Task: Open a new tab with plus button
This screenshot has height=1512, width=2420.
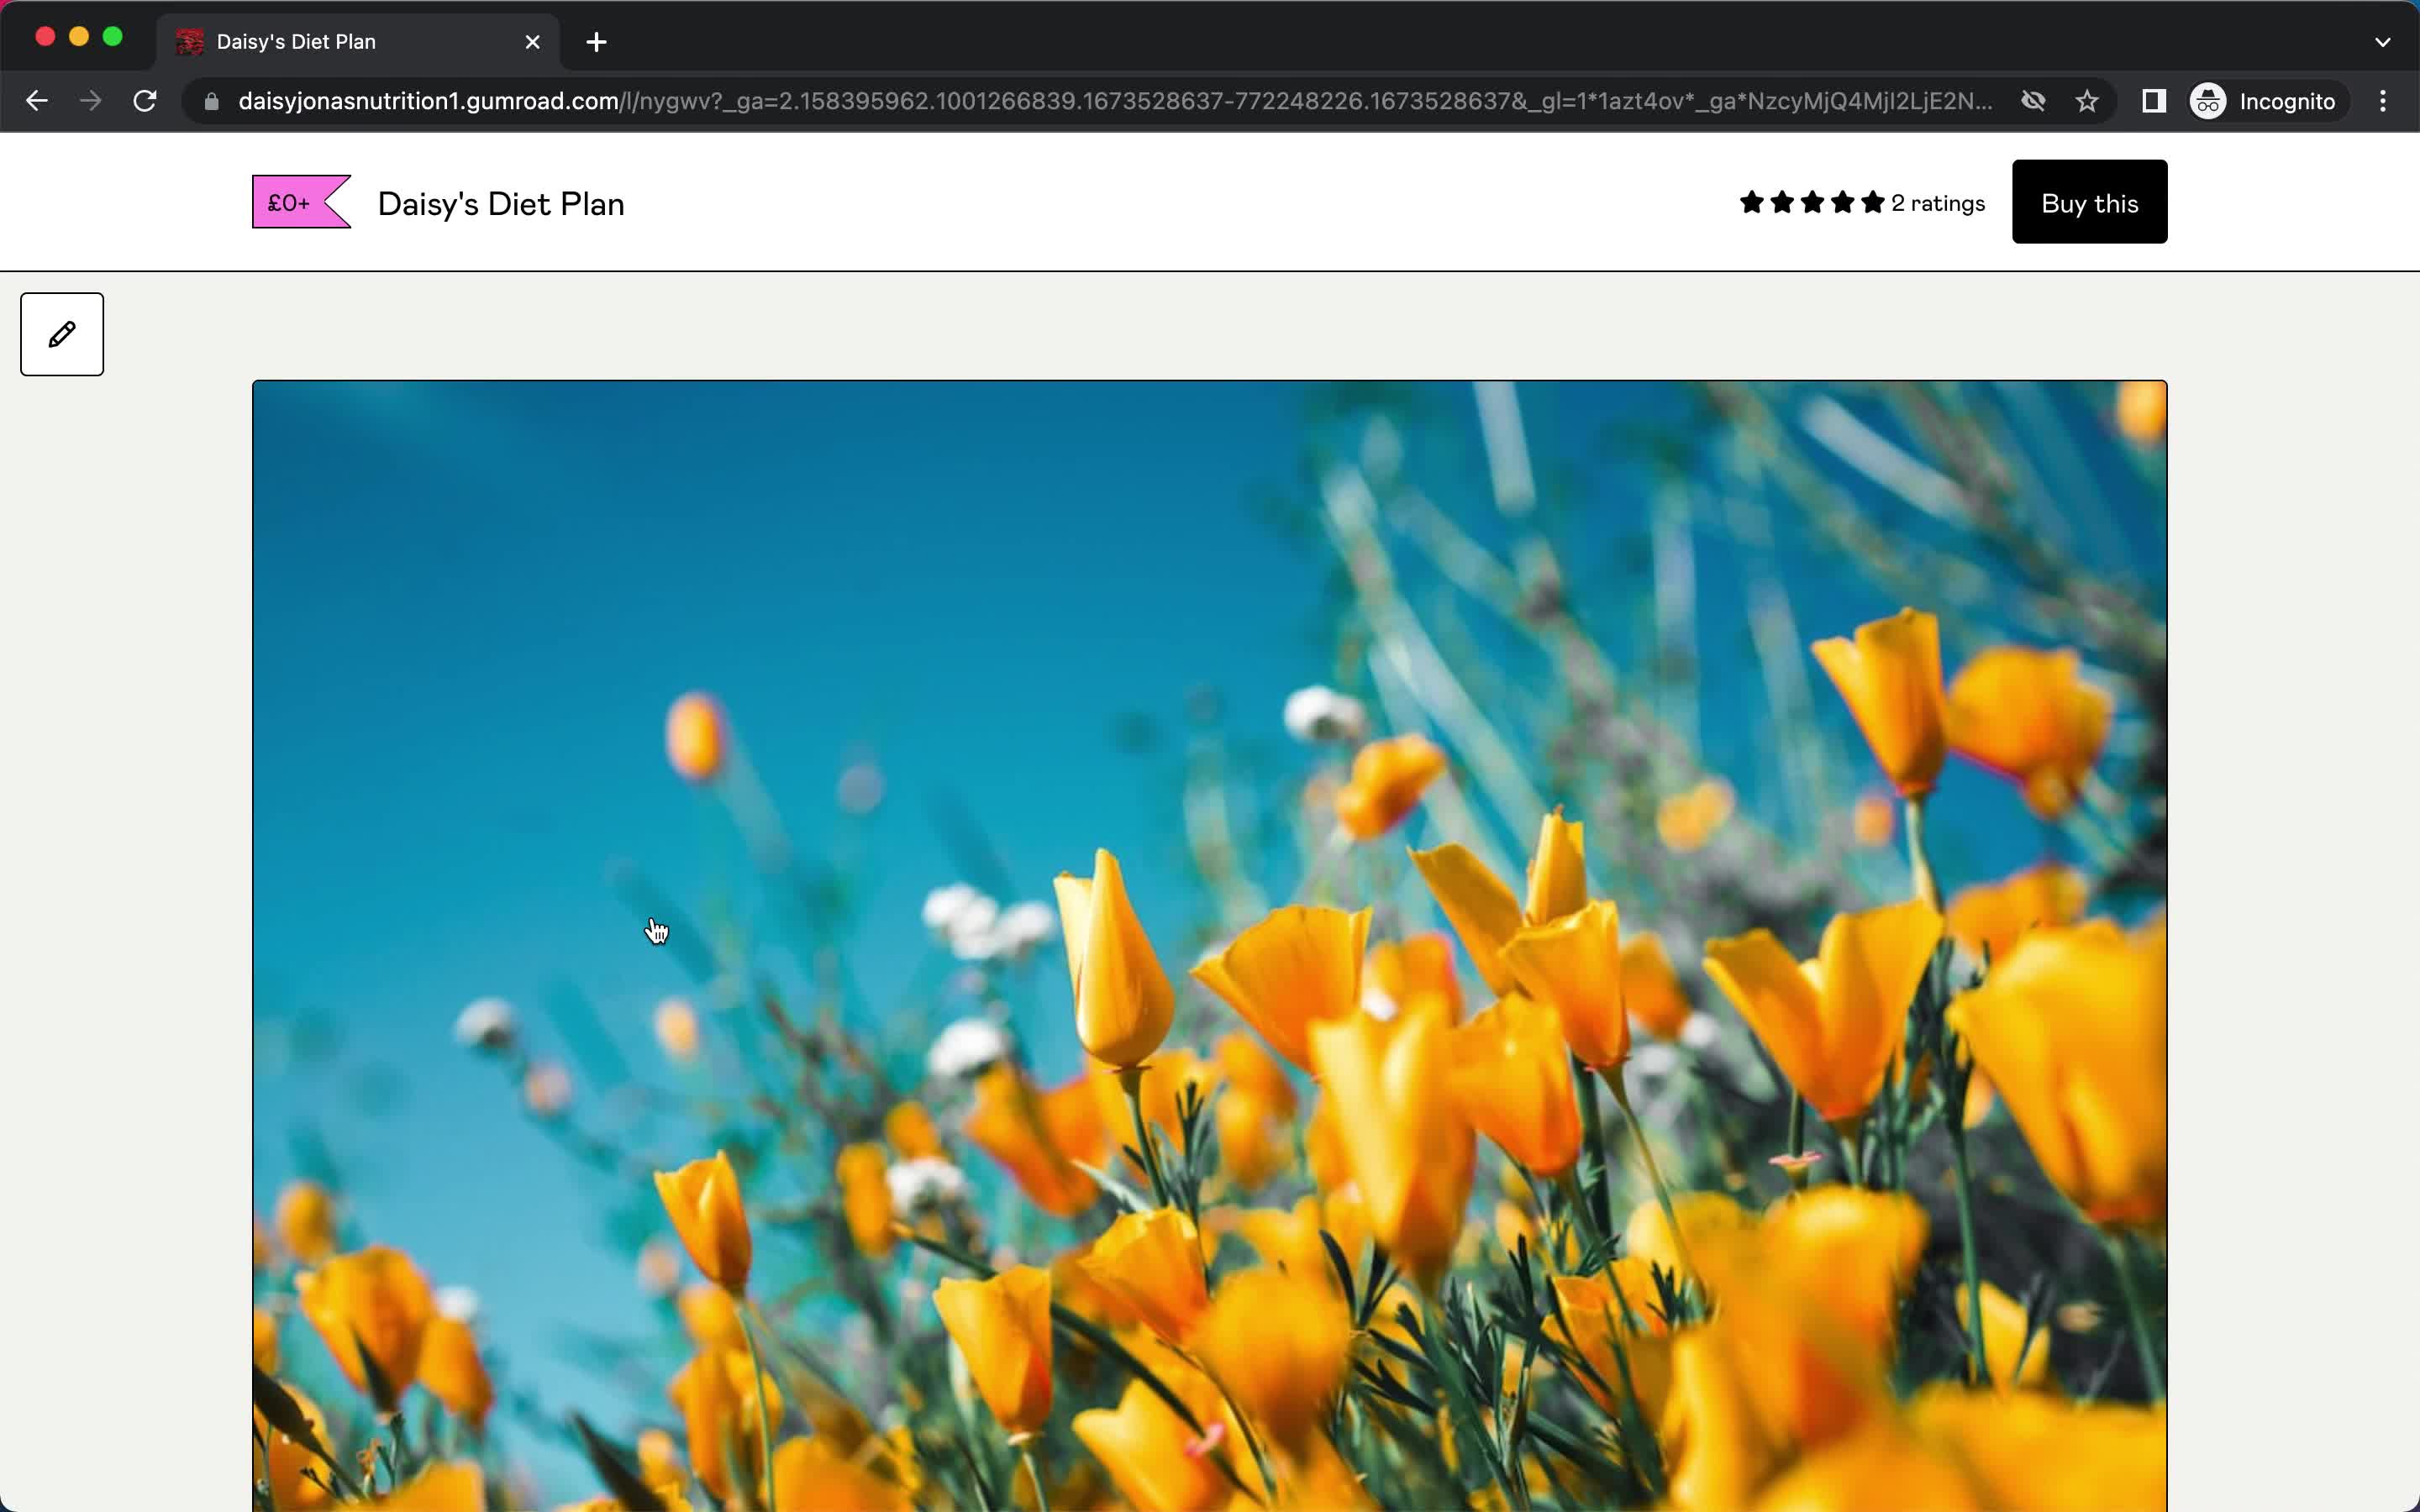Action: point(596,42)
